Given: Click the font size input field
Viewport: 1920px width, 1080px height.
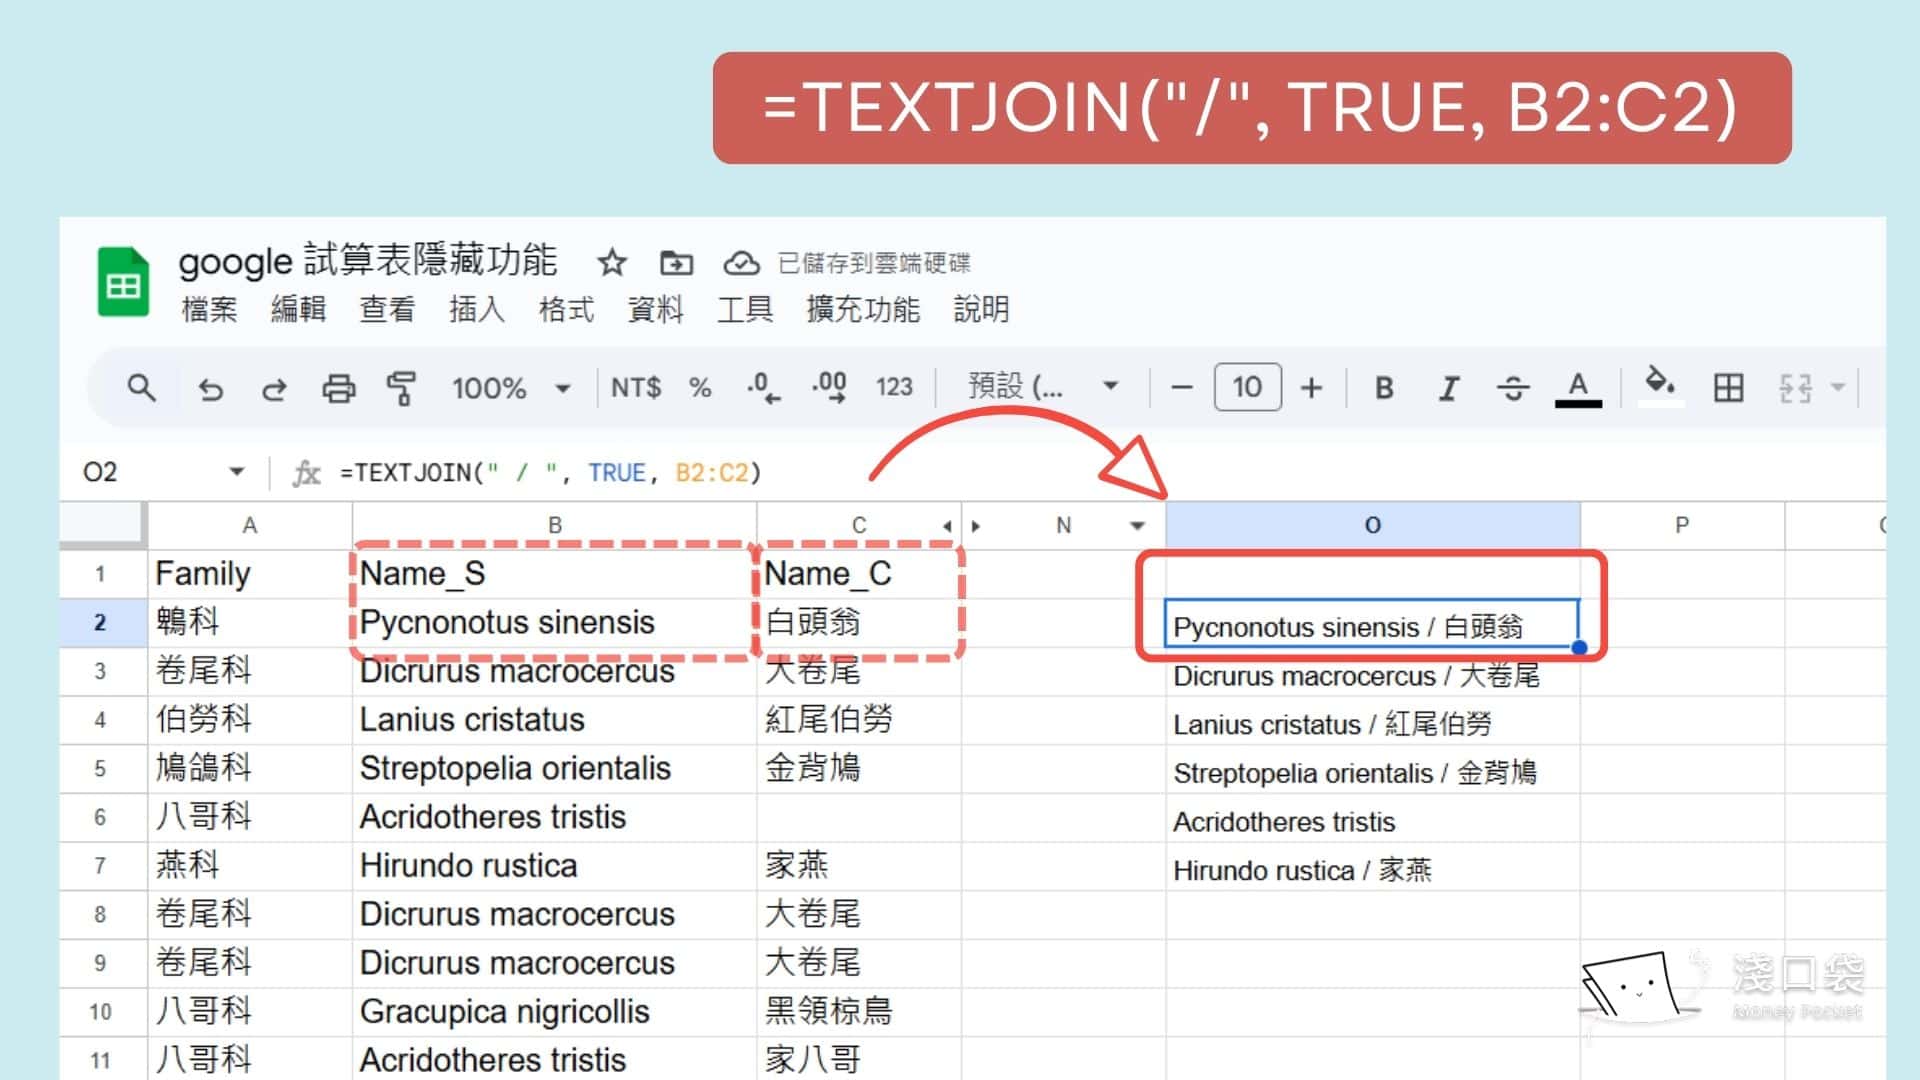Looking at the screenshot, I should tap(1247, 388).
